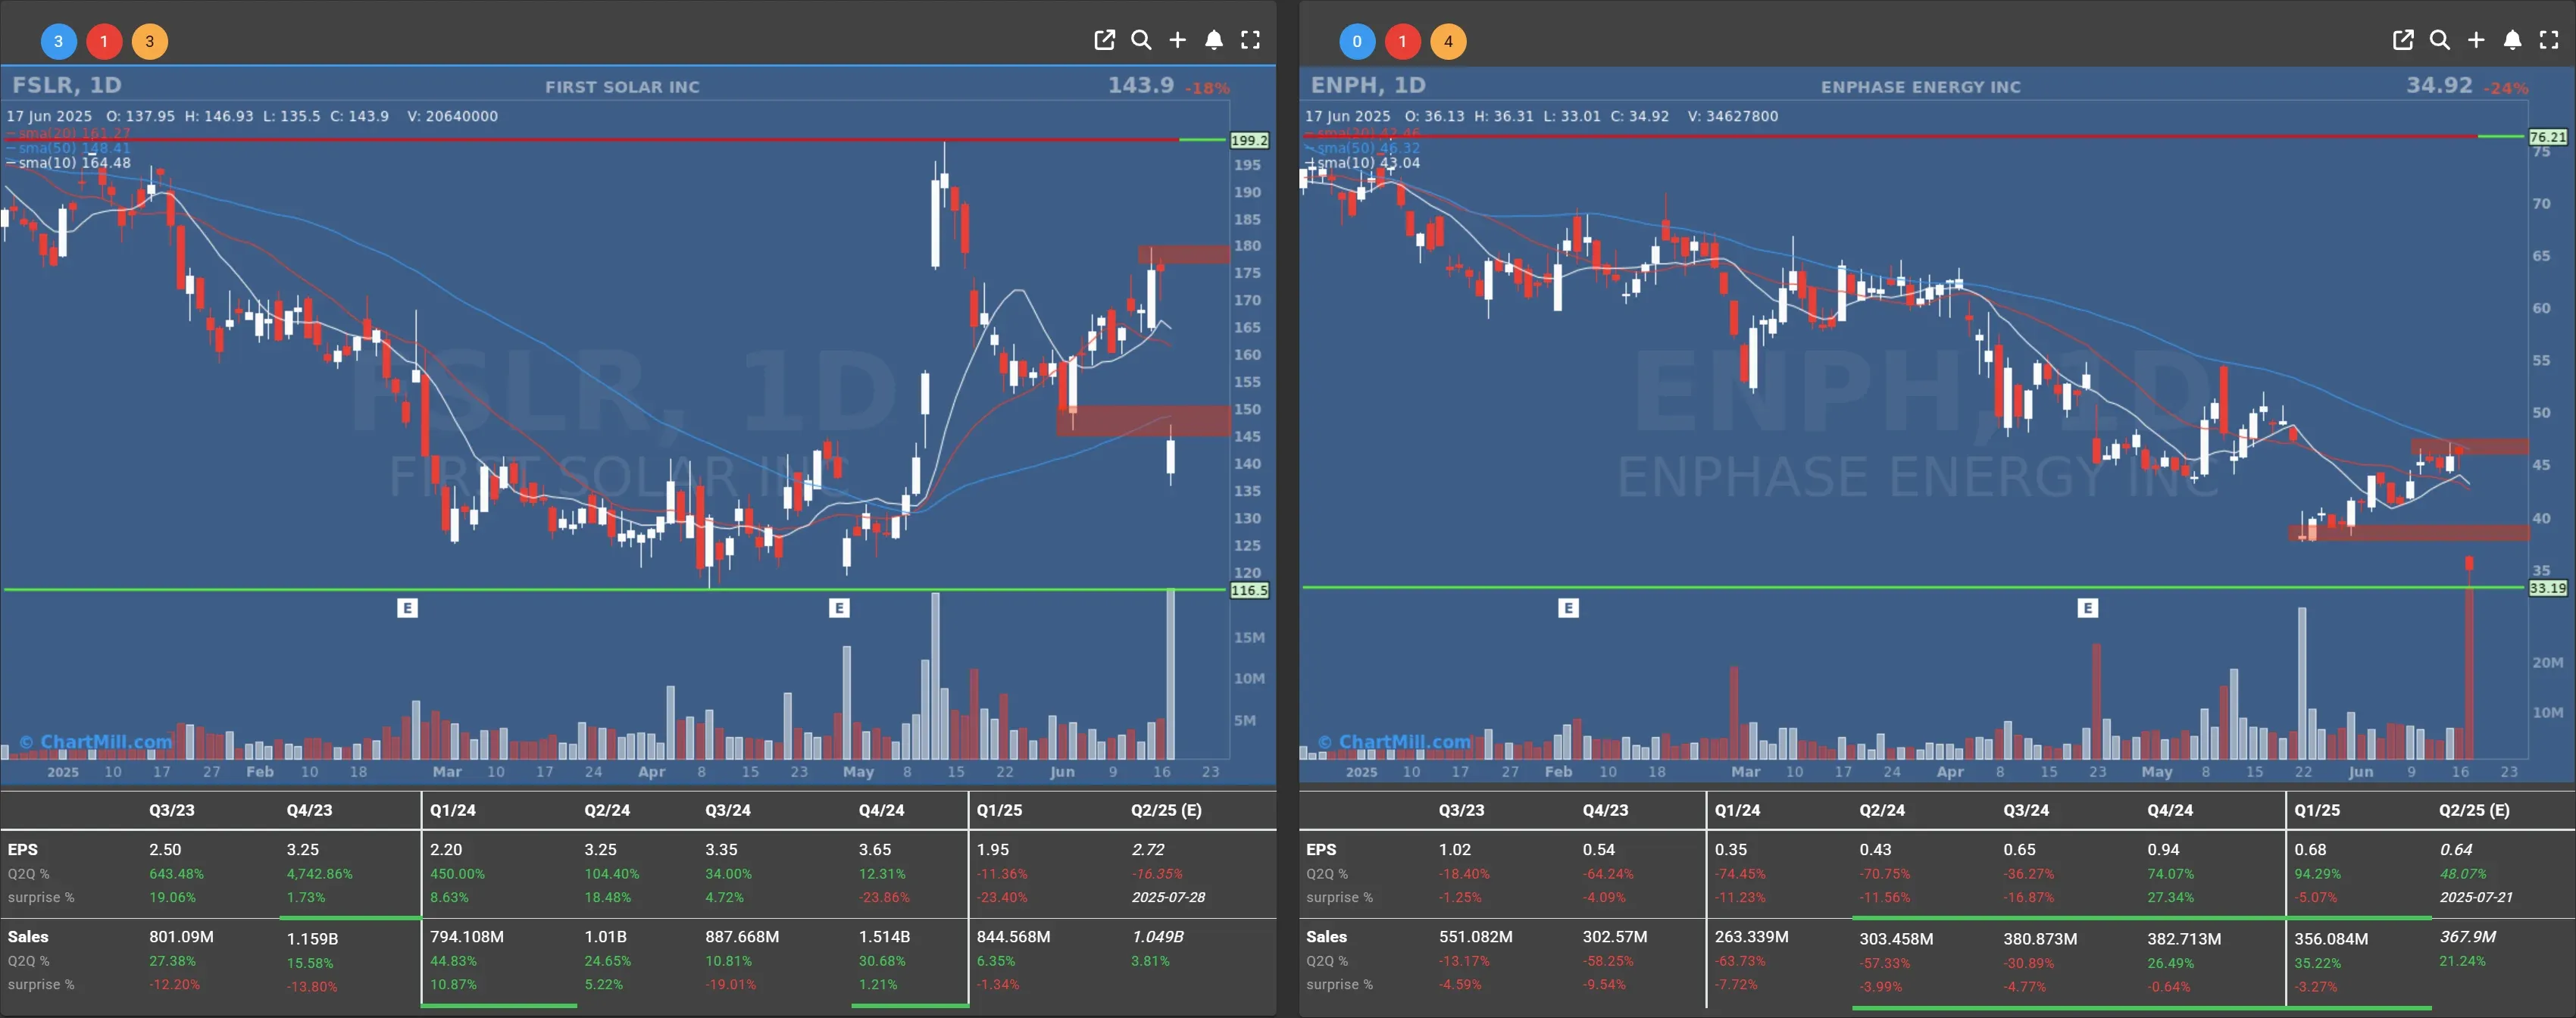Click FSLR support price label 116.5
The height and width of the screenshot is (1018, 2576).
tap(1249, 591)
